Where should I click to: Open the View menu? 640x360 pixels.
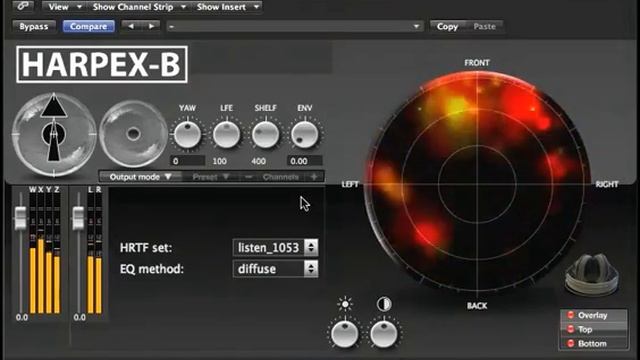coord(64,7)
